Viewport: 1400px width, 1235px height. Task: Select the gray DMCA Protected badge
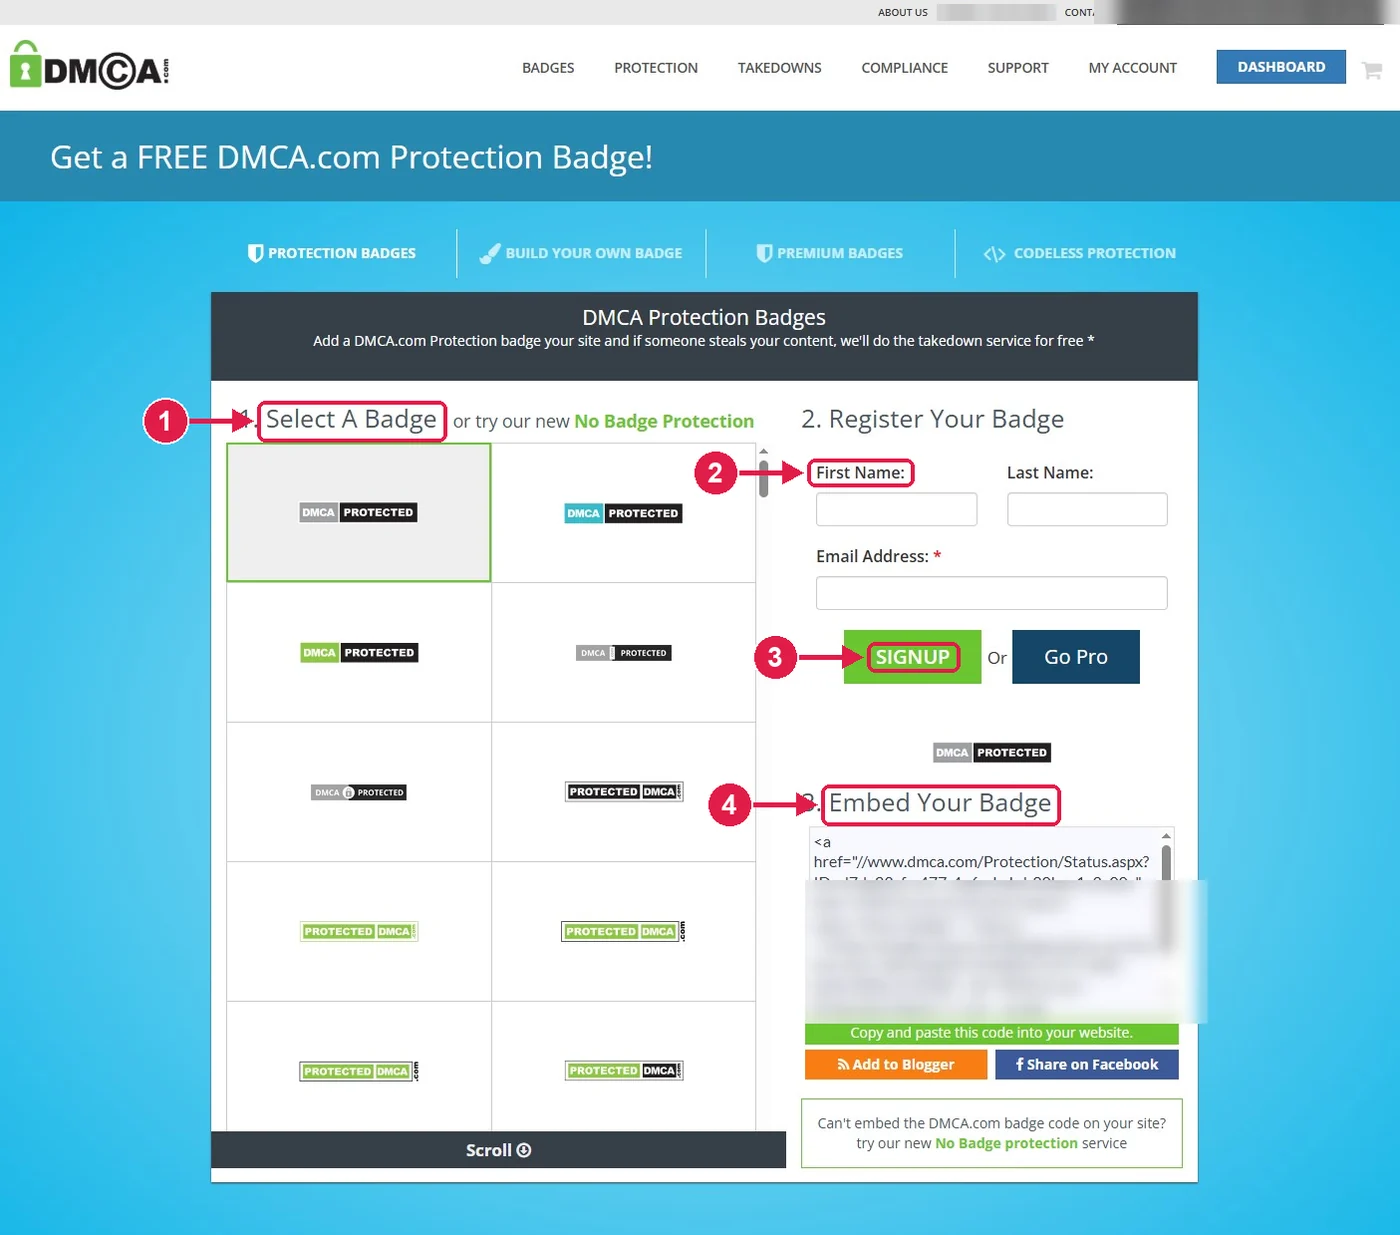tap(358, 512)
